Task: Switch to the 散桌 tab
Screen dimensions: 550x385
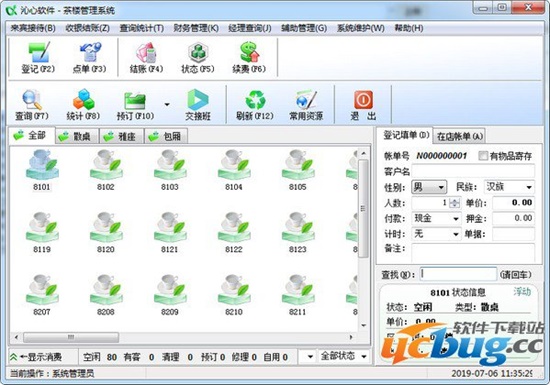Action: pyautogui.click(x=77, y=136)
